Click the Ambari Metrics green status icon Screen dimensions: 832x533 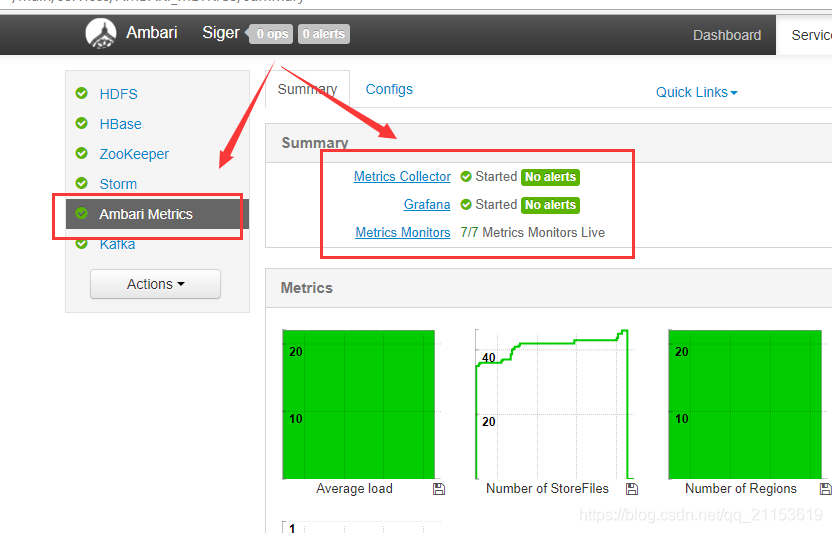[x=82, y=213]
